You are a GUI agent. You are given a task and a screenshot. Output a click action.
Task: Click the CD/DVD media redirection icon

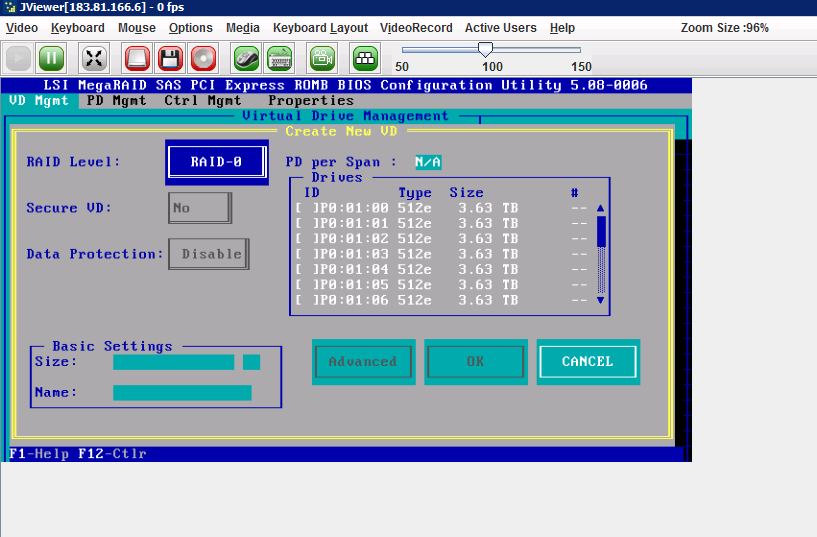coord(203,58)
